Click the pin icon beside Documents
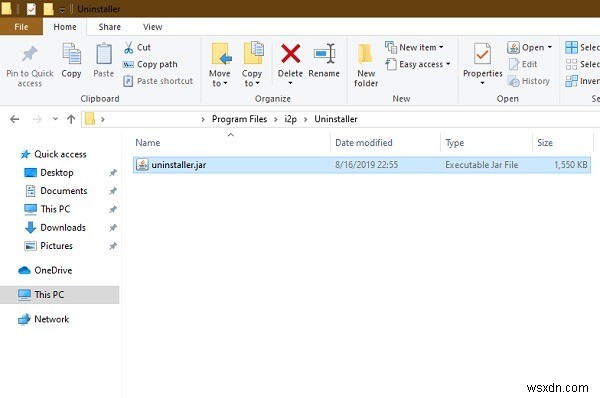Viewport: 600px width, 398px height. point(113,191)
